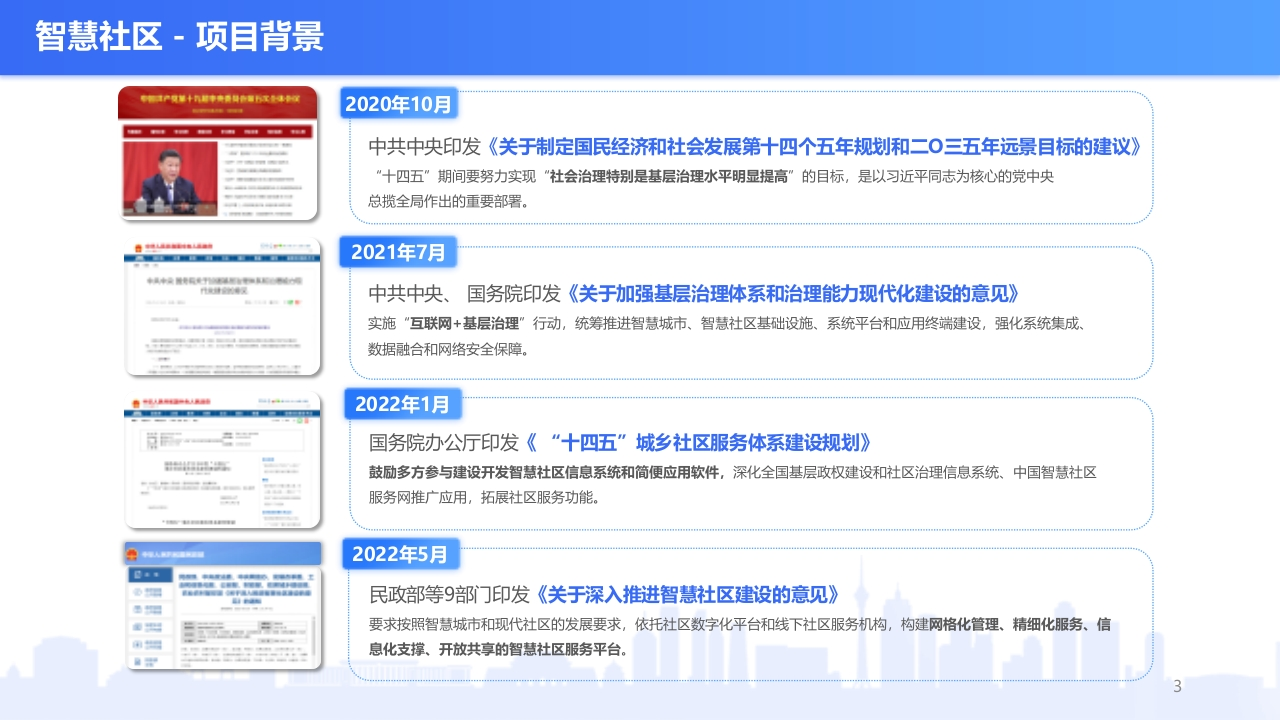
Task: Open thumbnail next to 2022年5月 entry
Action: point(222,606)
